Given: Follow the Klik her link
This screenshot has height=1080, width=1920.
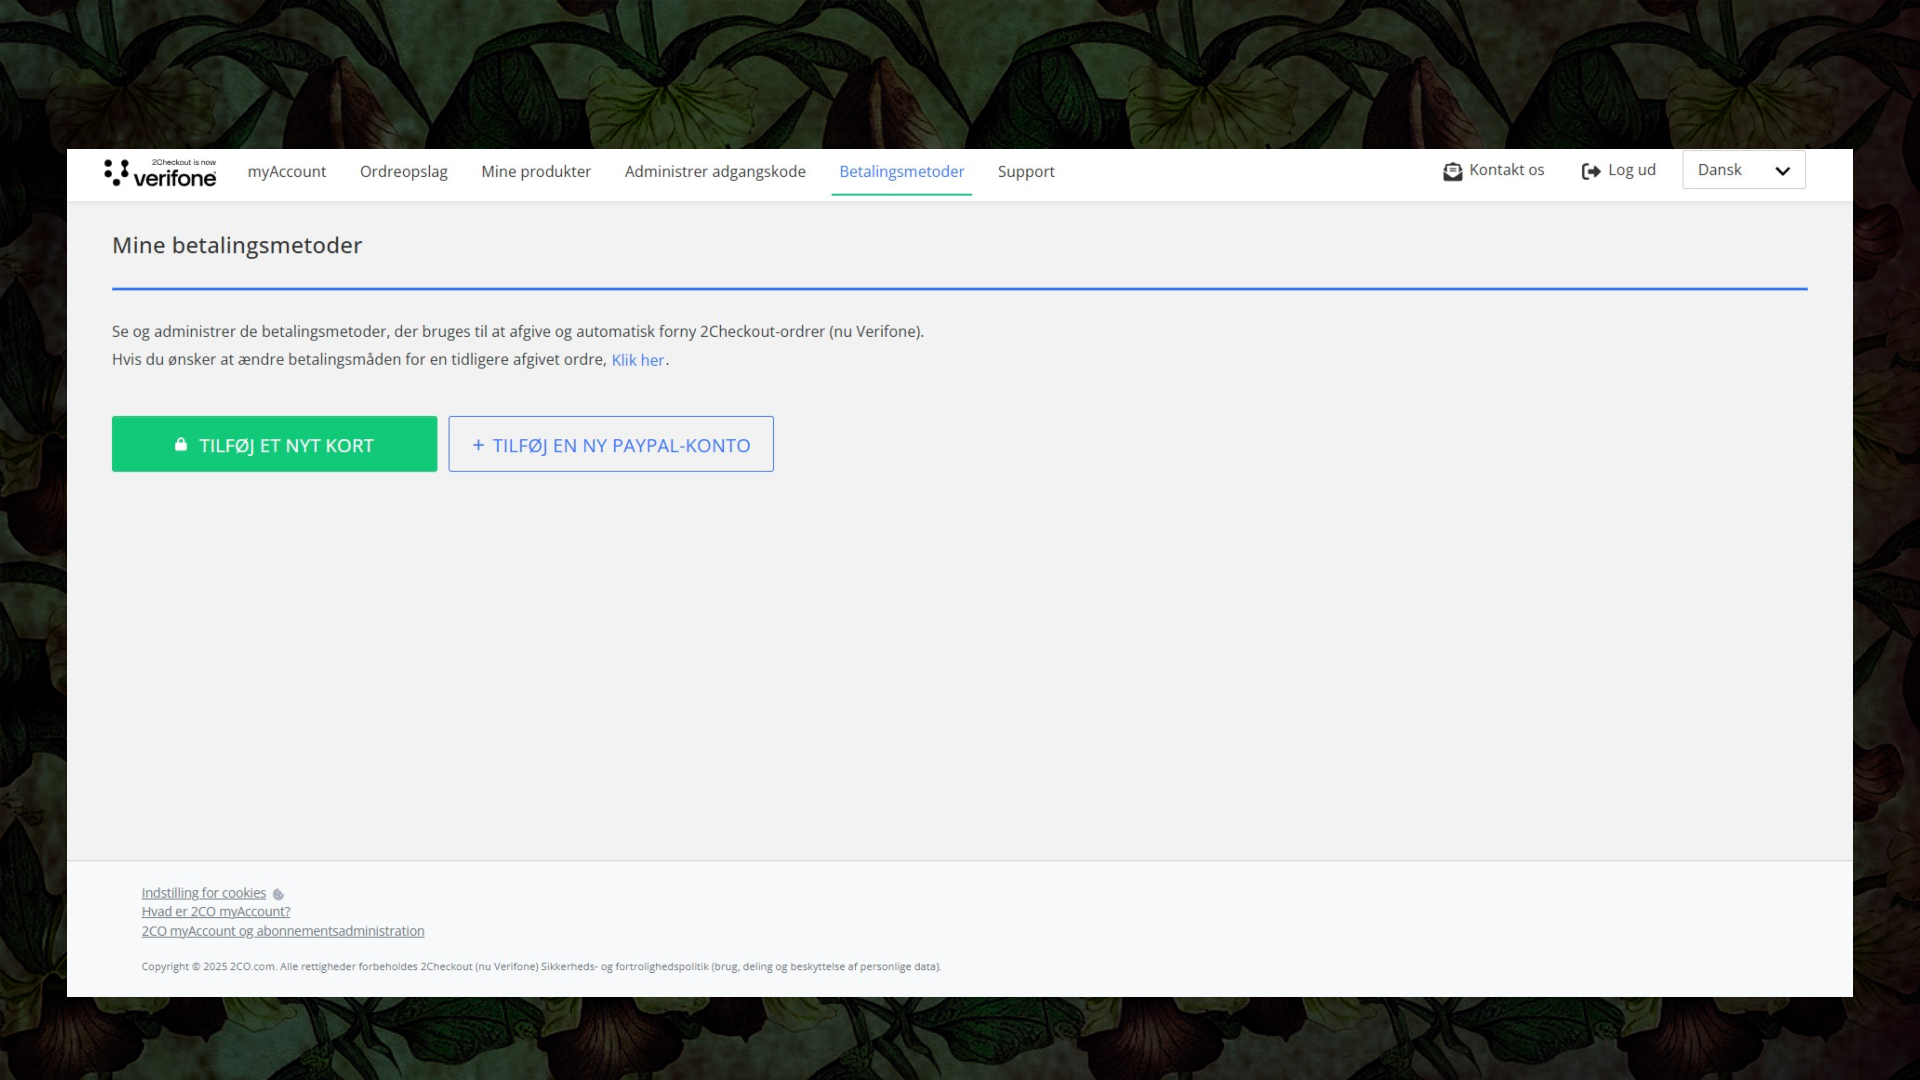Looking at the screenshot, I should [638, 360].
